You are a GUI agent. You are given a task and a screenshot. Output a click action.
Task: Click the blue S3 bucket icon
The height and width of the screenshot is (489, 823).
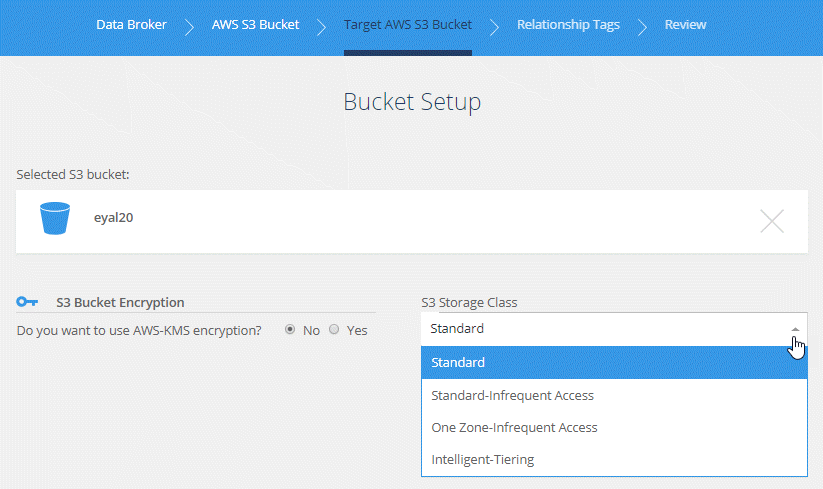pos(55,218)
